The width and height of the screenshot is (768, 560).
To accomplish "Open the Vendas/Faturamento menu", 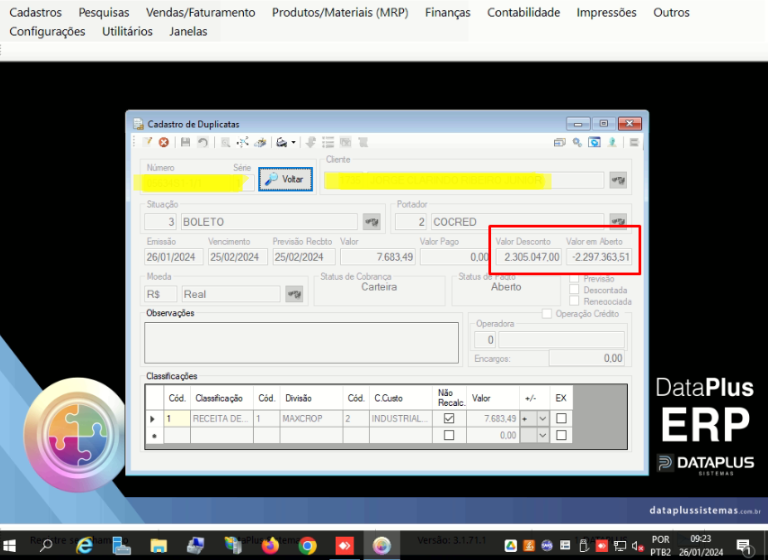I will 200,12.
